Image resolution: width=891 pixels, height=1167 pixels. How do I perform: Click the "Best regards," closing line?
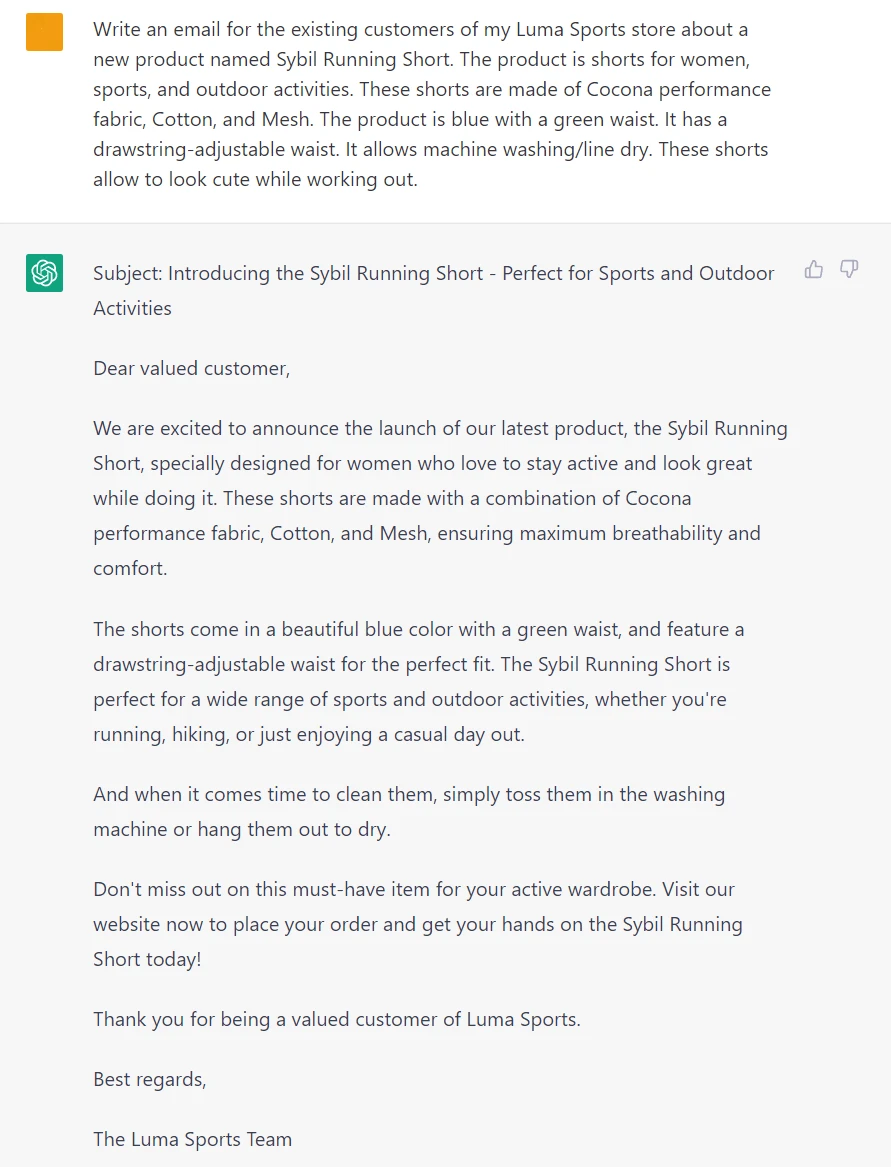pyautogui.click(x=150, y=1079)
